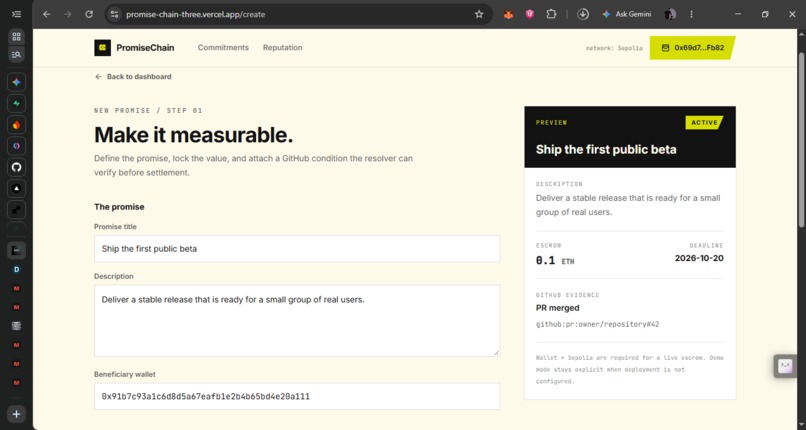Focus the Promise title field
This screenshot has height=430, width=806.
point(297,249)
